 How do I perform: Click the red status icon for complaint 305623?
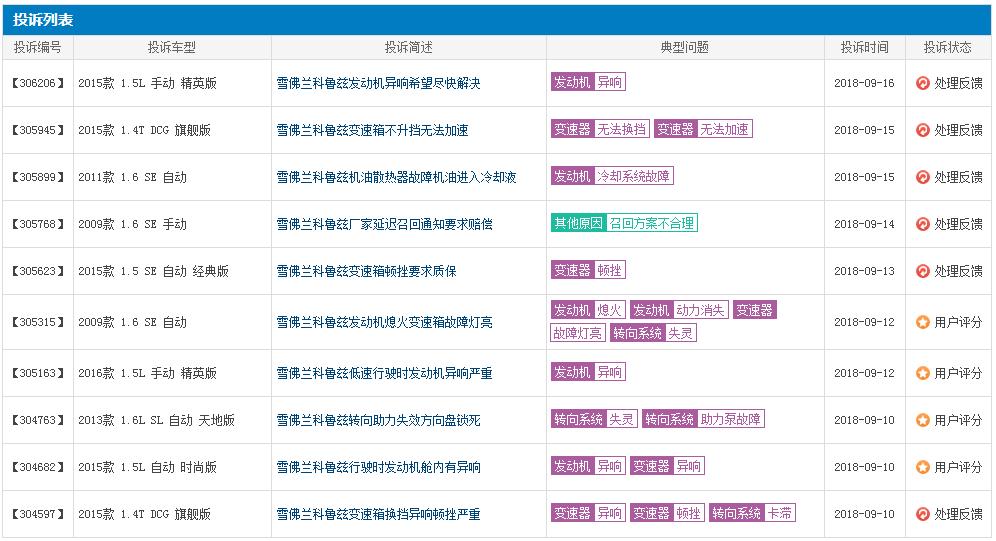point(922,271)
